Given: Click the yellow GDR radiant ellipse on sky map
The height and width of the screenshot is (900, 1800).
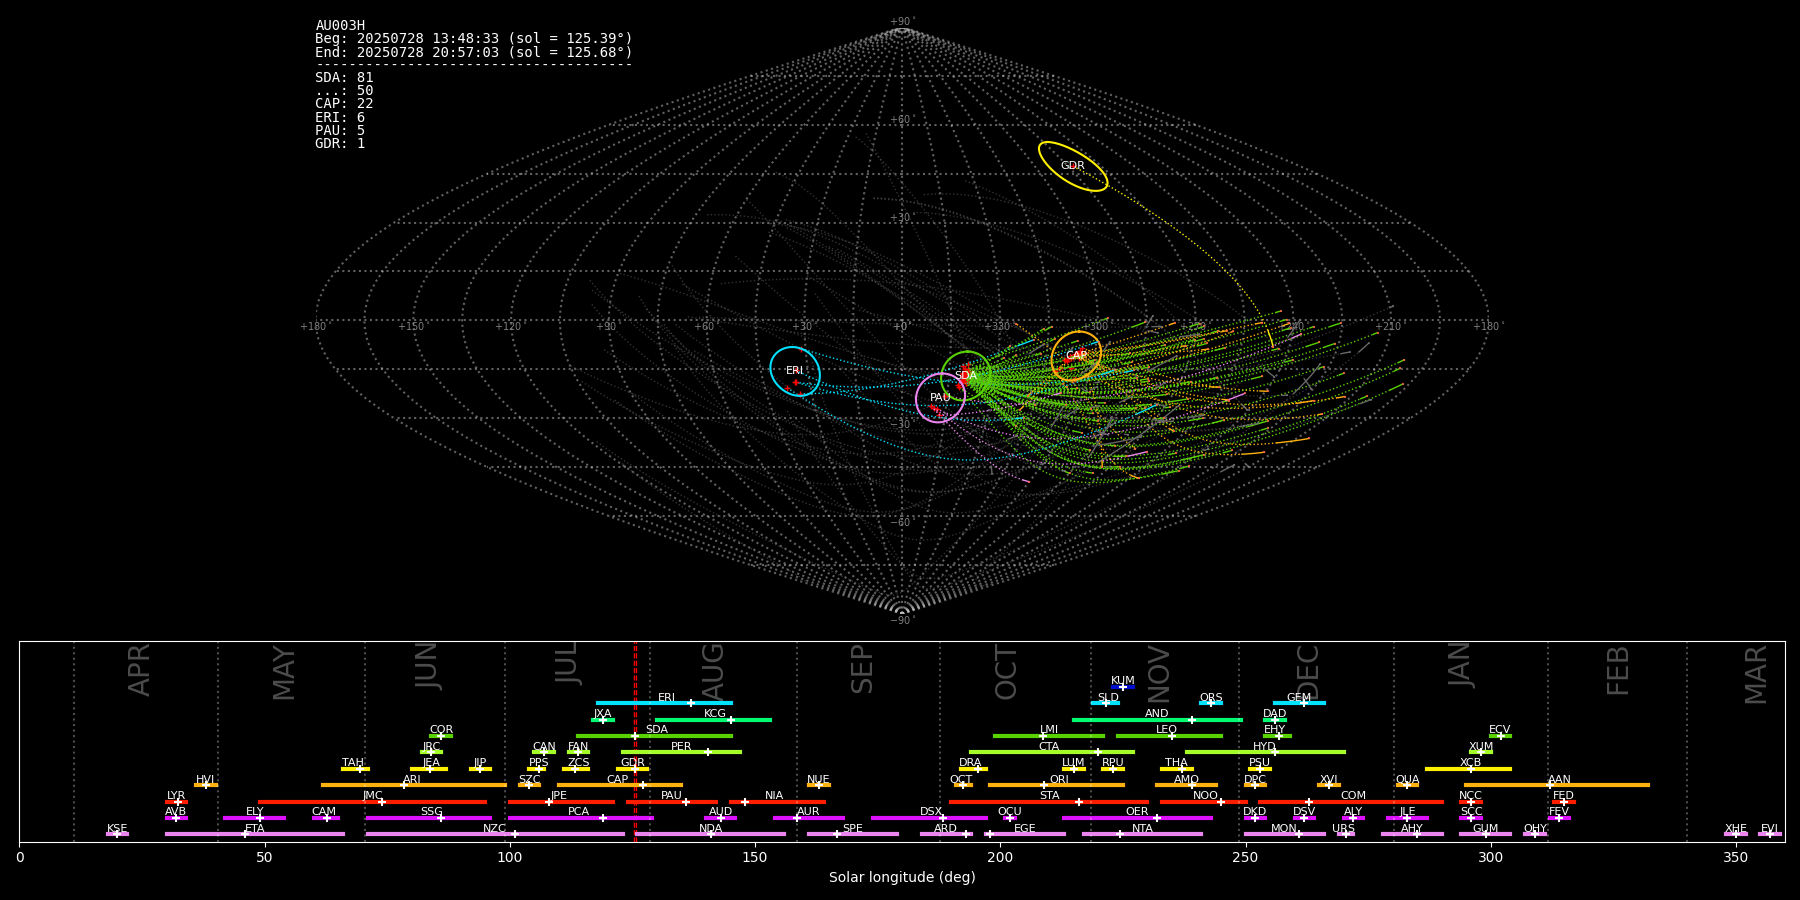Looking at the screenshot, I should 1073,166.
